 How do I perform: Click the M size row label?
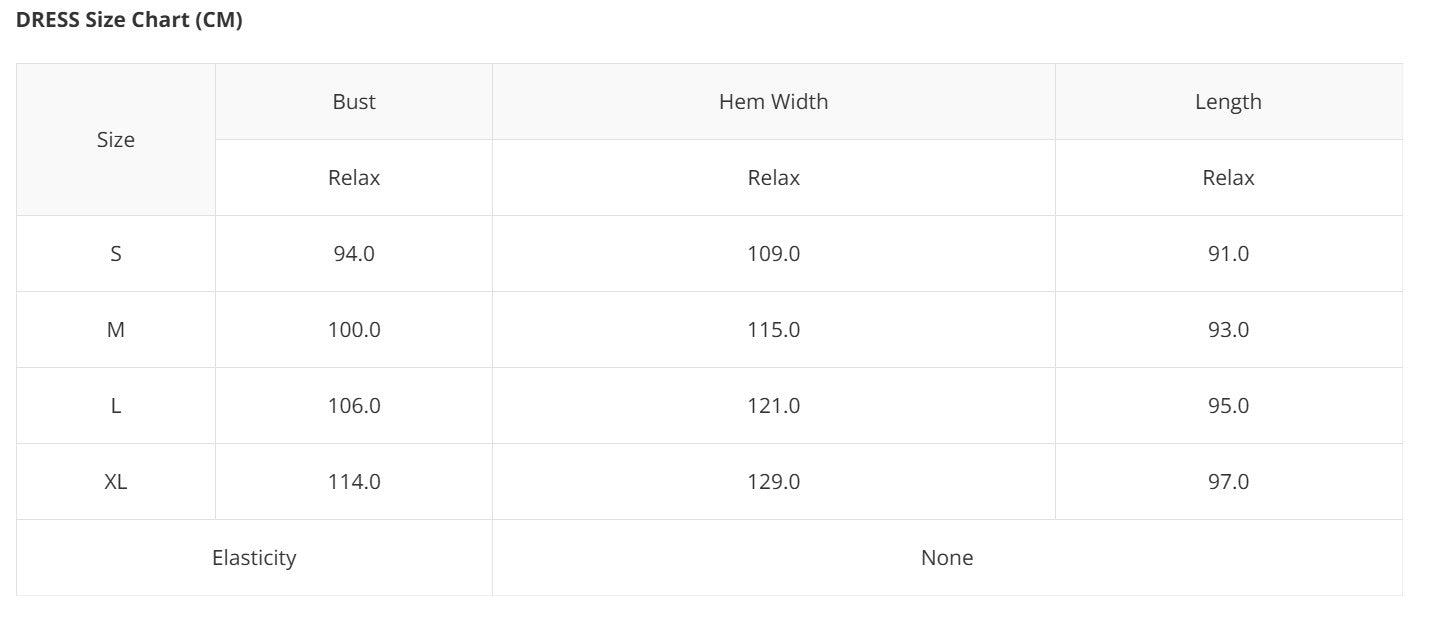click(x=115, y=330)
